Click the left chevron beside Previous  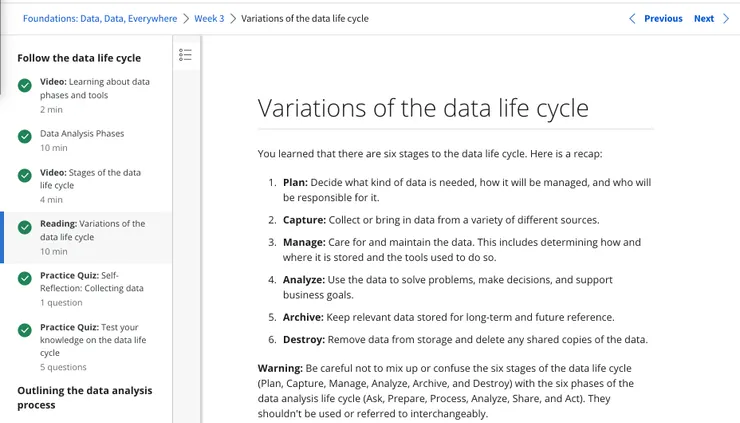pos(632,18)
